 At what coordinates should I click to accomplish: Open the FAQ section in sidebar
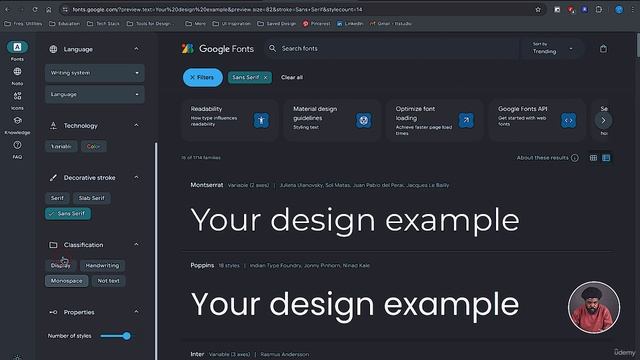click(x=17, y=150)
